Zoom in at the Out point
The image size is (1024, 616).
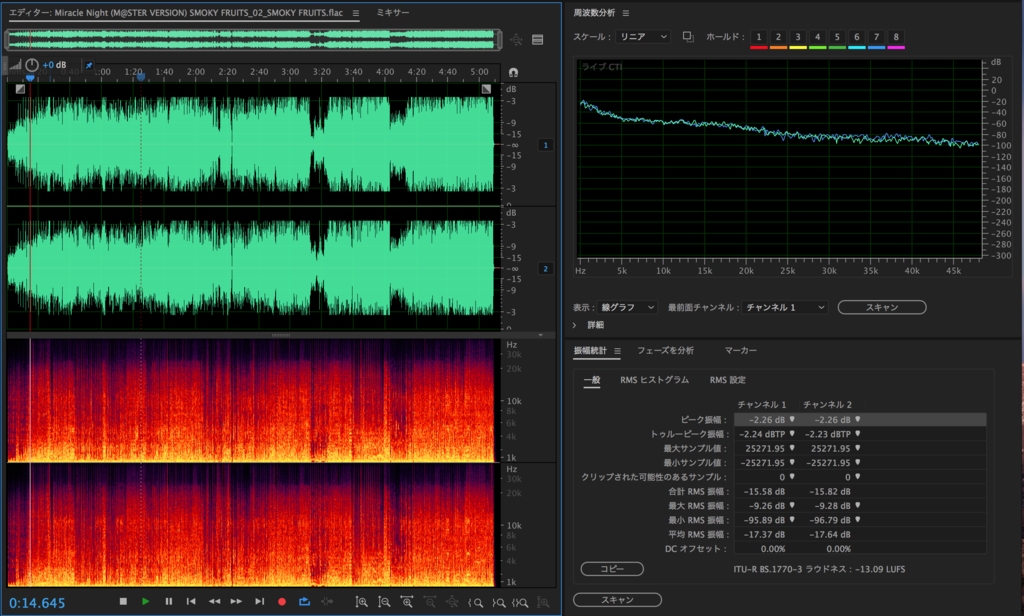(498, 602)
